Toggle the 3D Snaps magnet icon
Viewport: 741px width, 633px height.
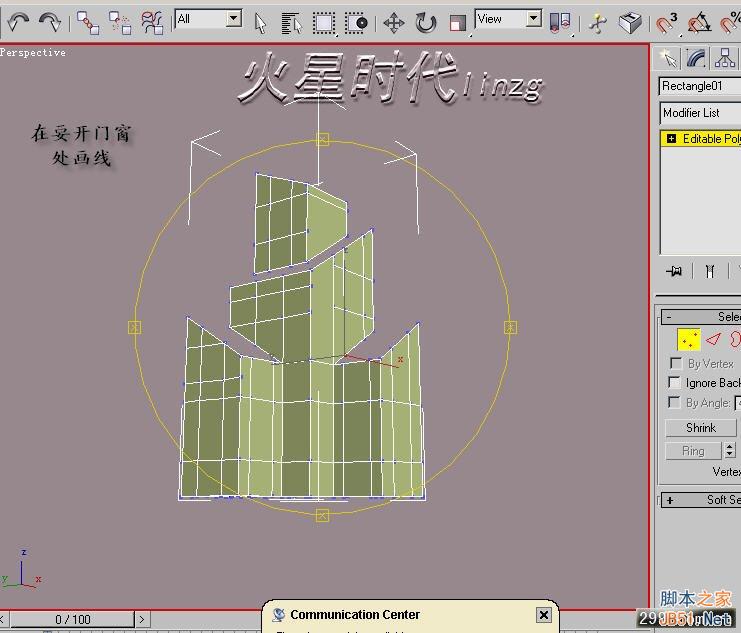[667, 23]
